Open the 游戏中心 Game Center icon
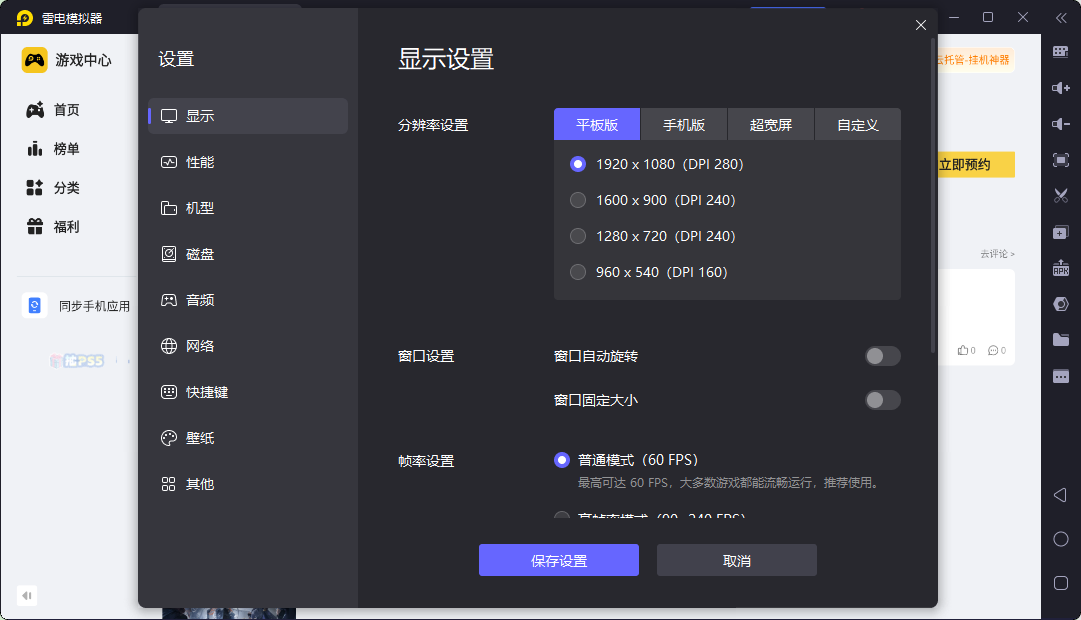Viewport: 1081px width, 620px height. click(x=33, y=59)
